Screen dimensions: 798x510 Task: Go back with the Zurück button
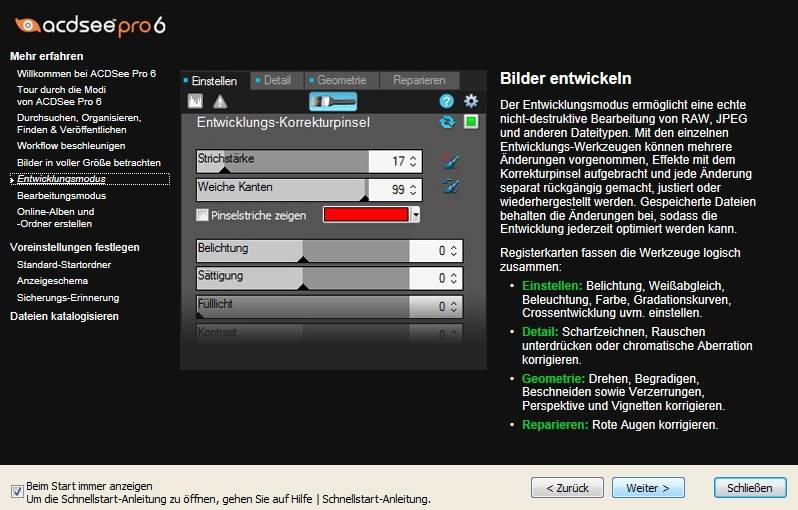pos(567,488)
